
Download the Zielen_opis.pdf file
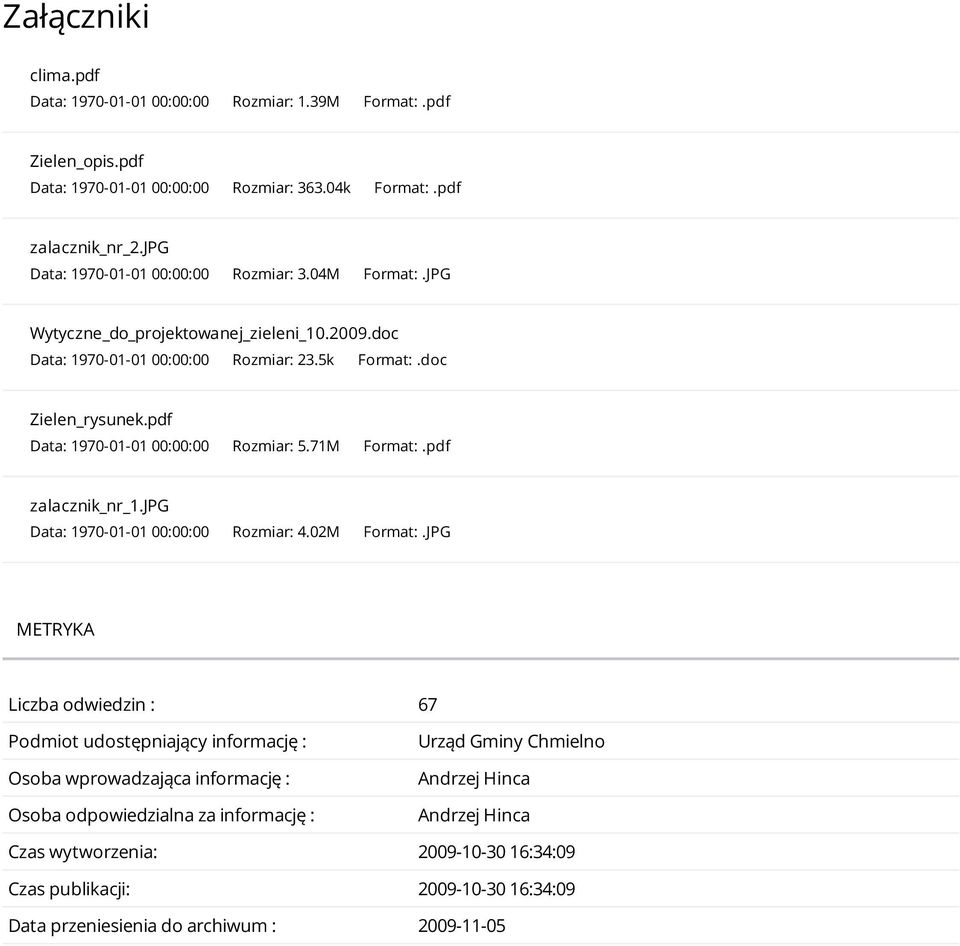[x=86, y=161]
